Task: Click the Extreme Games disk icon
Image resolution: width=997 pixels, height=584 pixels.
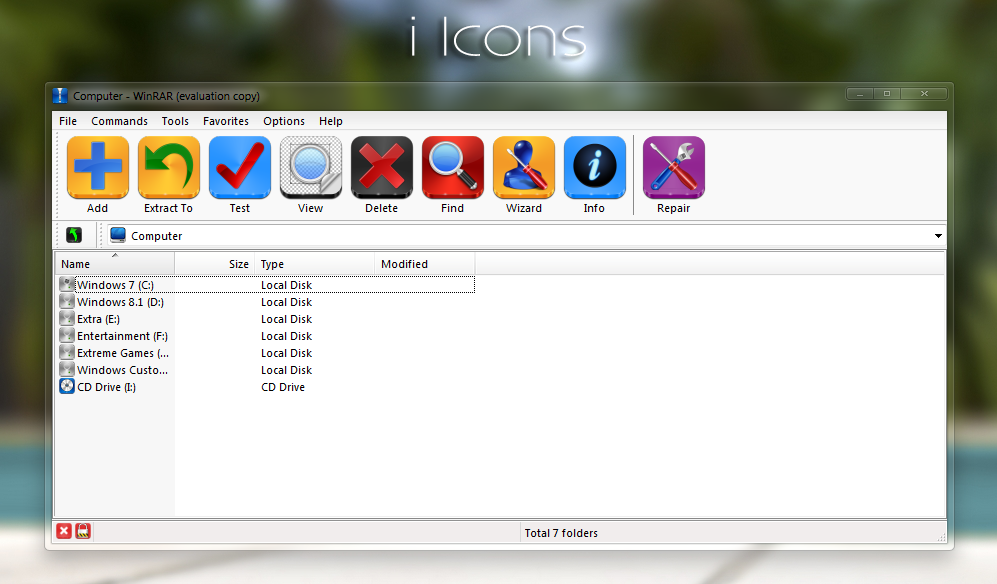Action: click(x=67, y=352)
